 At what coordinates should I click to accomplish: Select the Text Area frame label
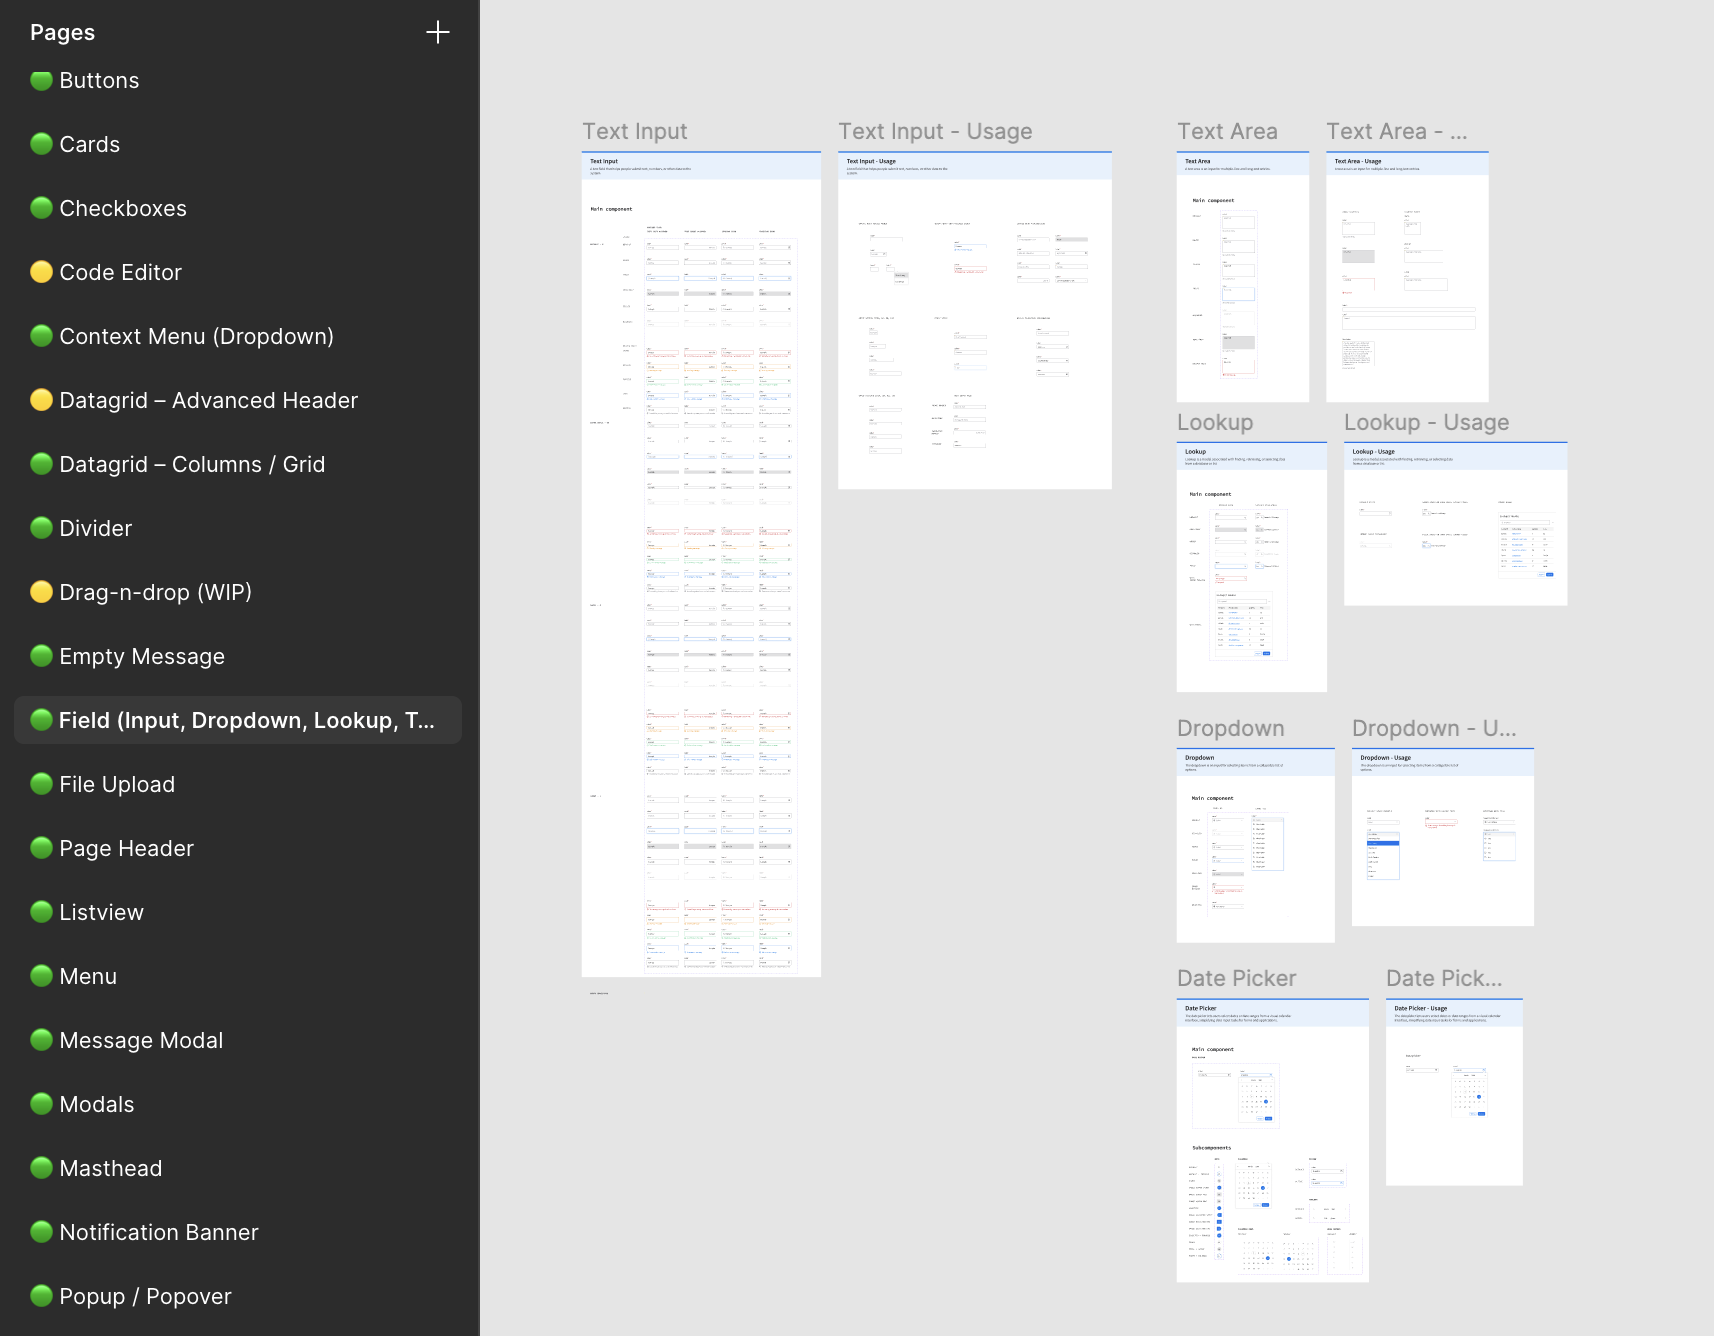point(1227,132)
